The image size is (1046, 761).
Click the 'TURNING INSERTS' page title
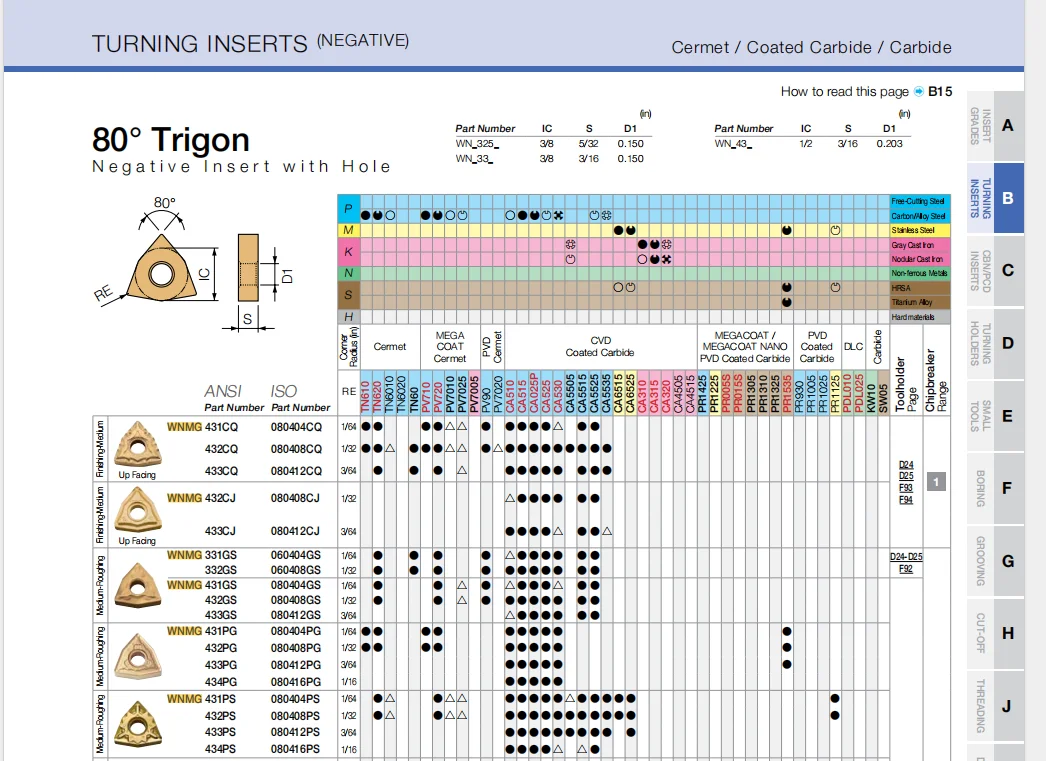199,44
